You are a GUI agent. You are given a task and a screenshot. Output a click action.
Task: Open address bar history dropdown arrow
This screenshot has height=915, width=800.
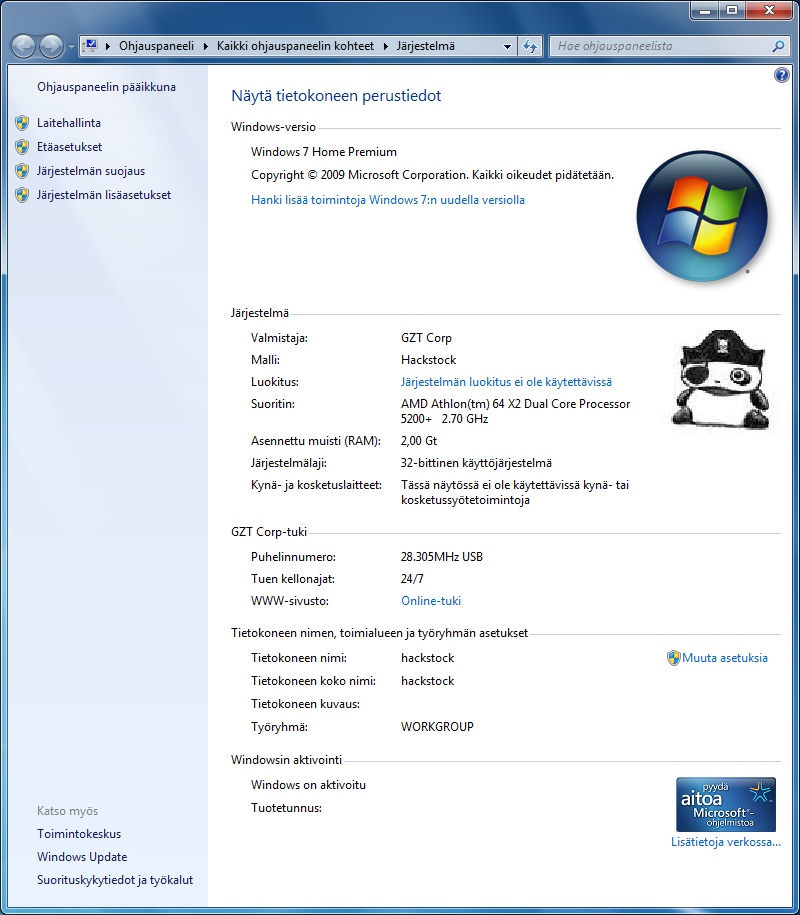[507, 46]
